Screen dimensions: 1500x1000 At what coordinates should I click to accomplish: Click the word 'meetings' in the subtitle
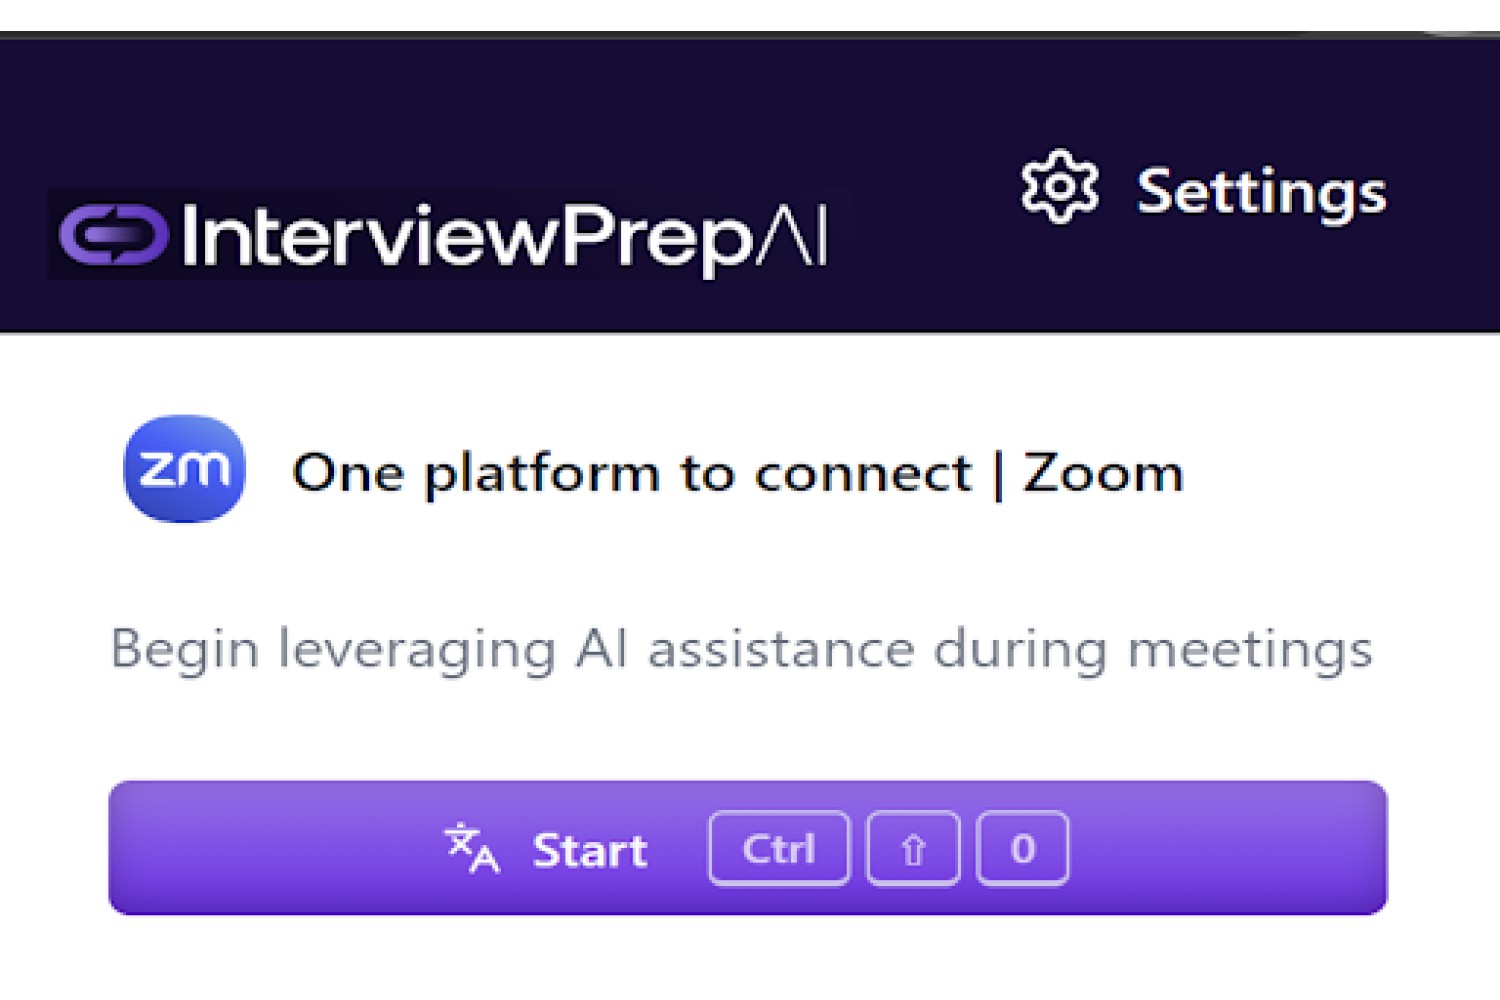(1250, 651)
